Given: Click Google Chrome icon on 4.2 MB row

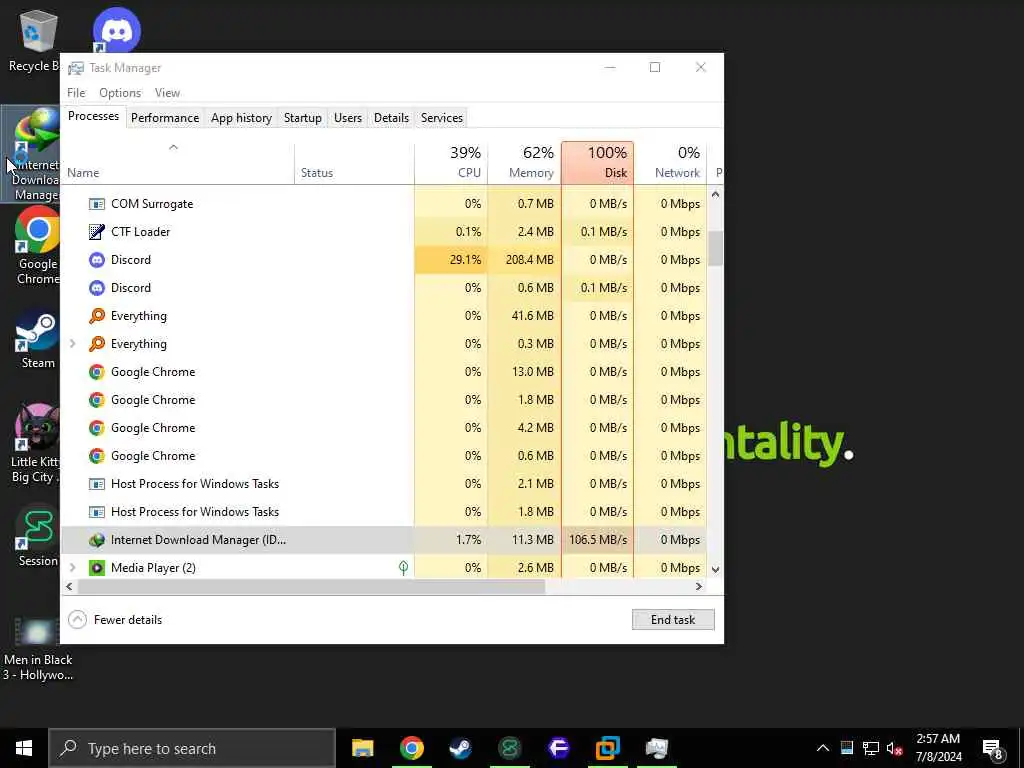Looking at the screenshot, I should pyautogui.click(x=97, y=428).
